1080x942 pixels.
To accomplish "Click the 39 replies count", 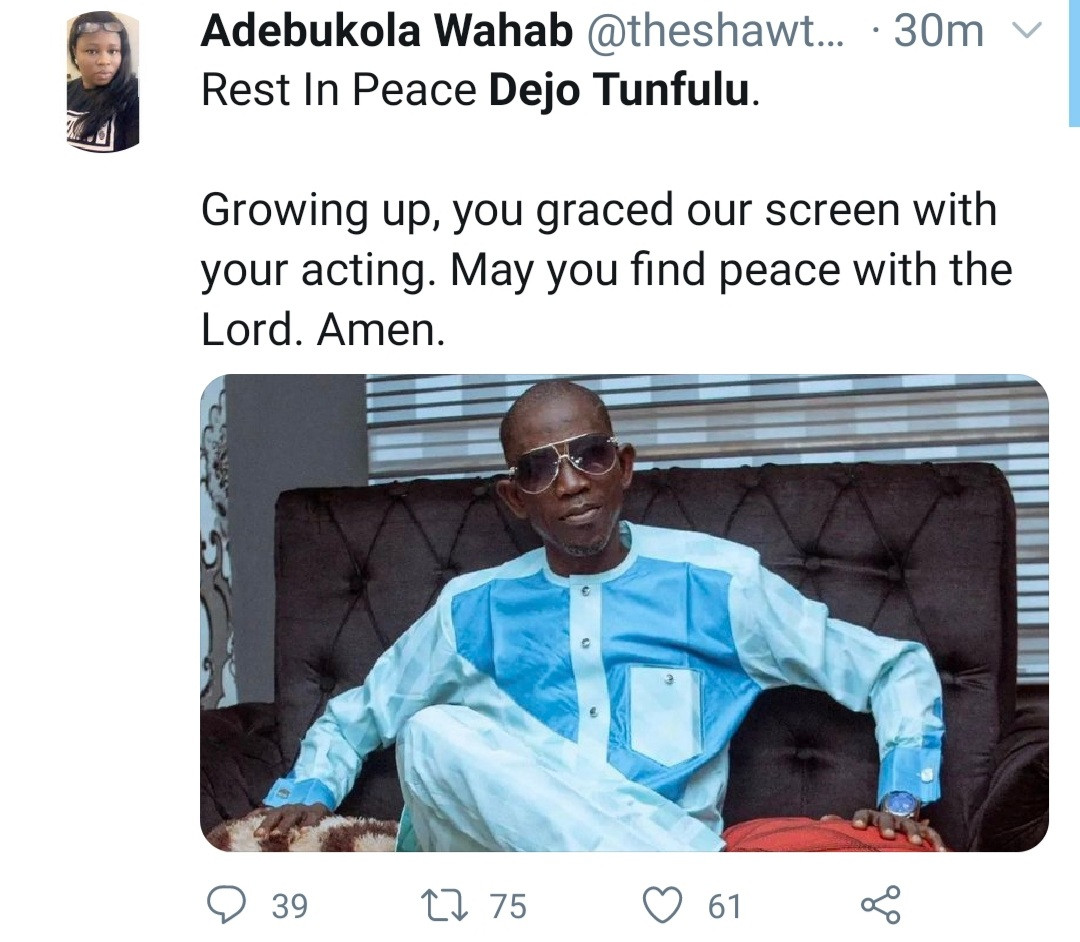I will [x=289, y=907].
